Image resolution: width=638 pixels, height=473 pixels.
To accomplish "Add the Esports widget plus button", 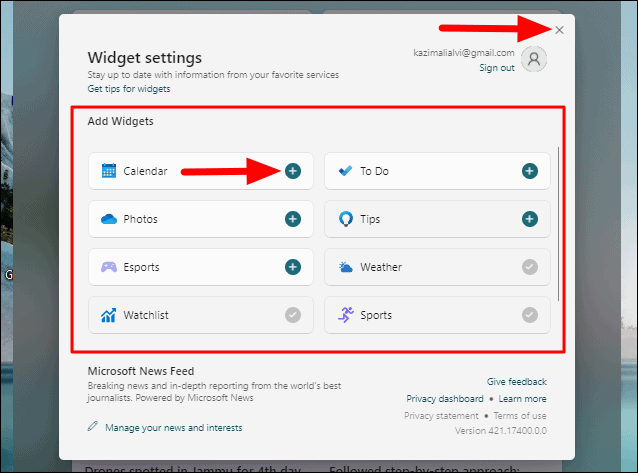I will (x=293, y=267).
